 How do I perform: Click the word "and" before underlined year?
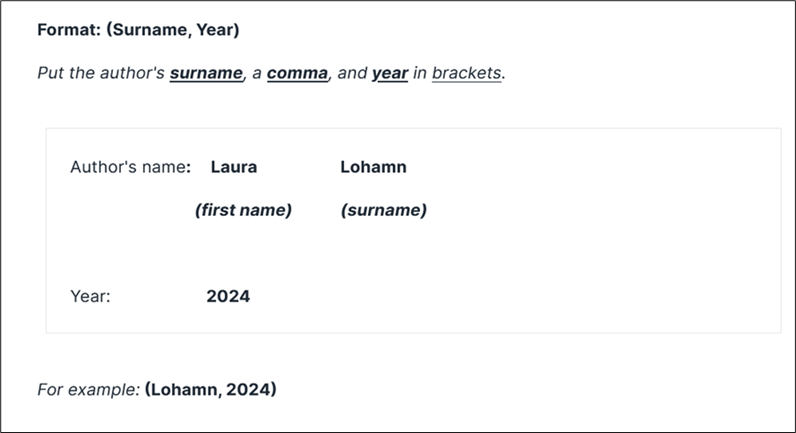tap(352, 73)
